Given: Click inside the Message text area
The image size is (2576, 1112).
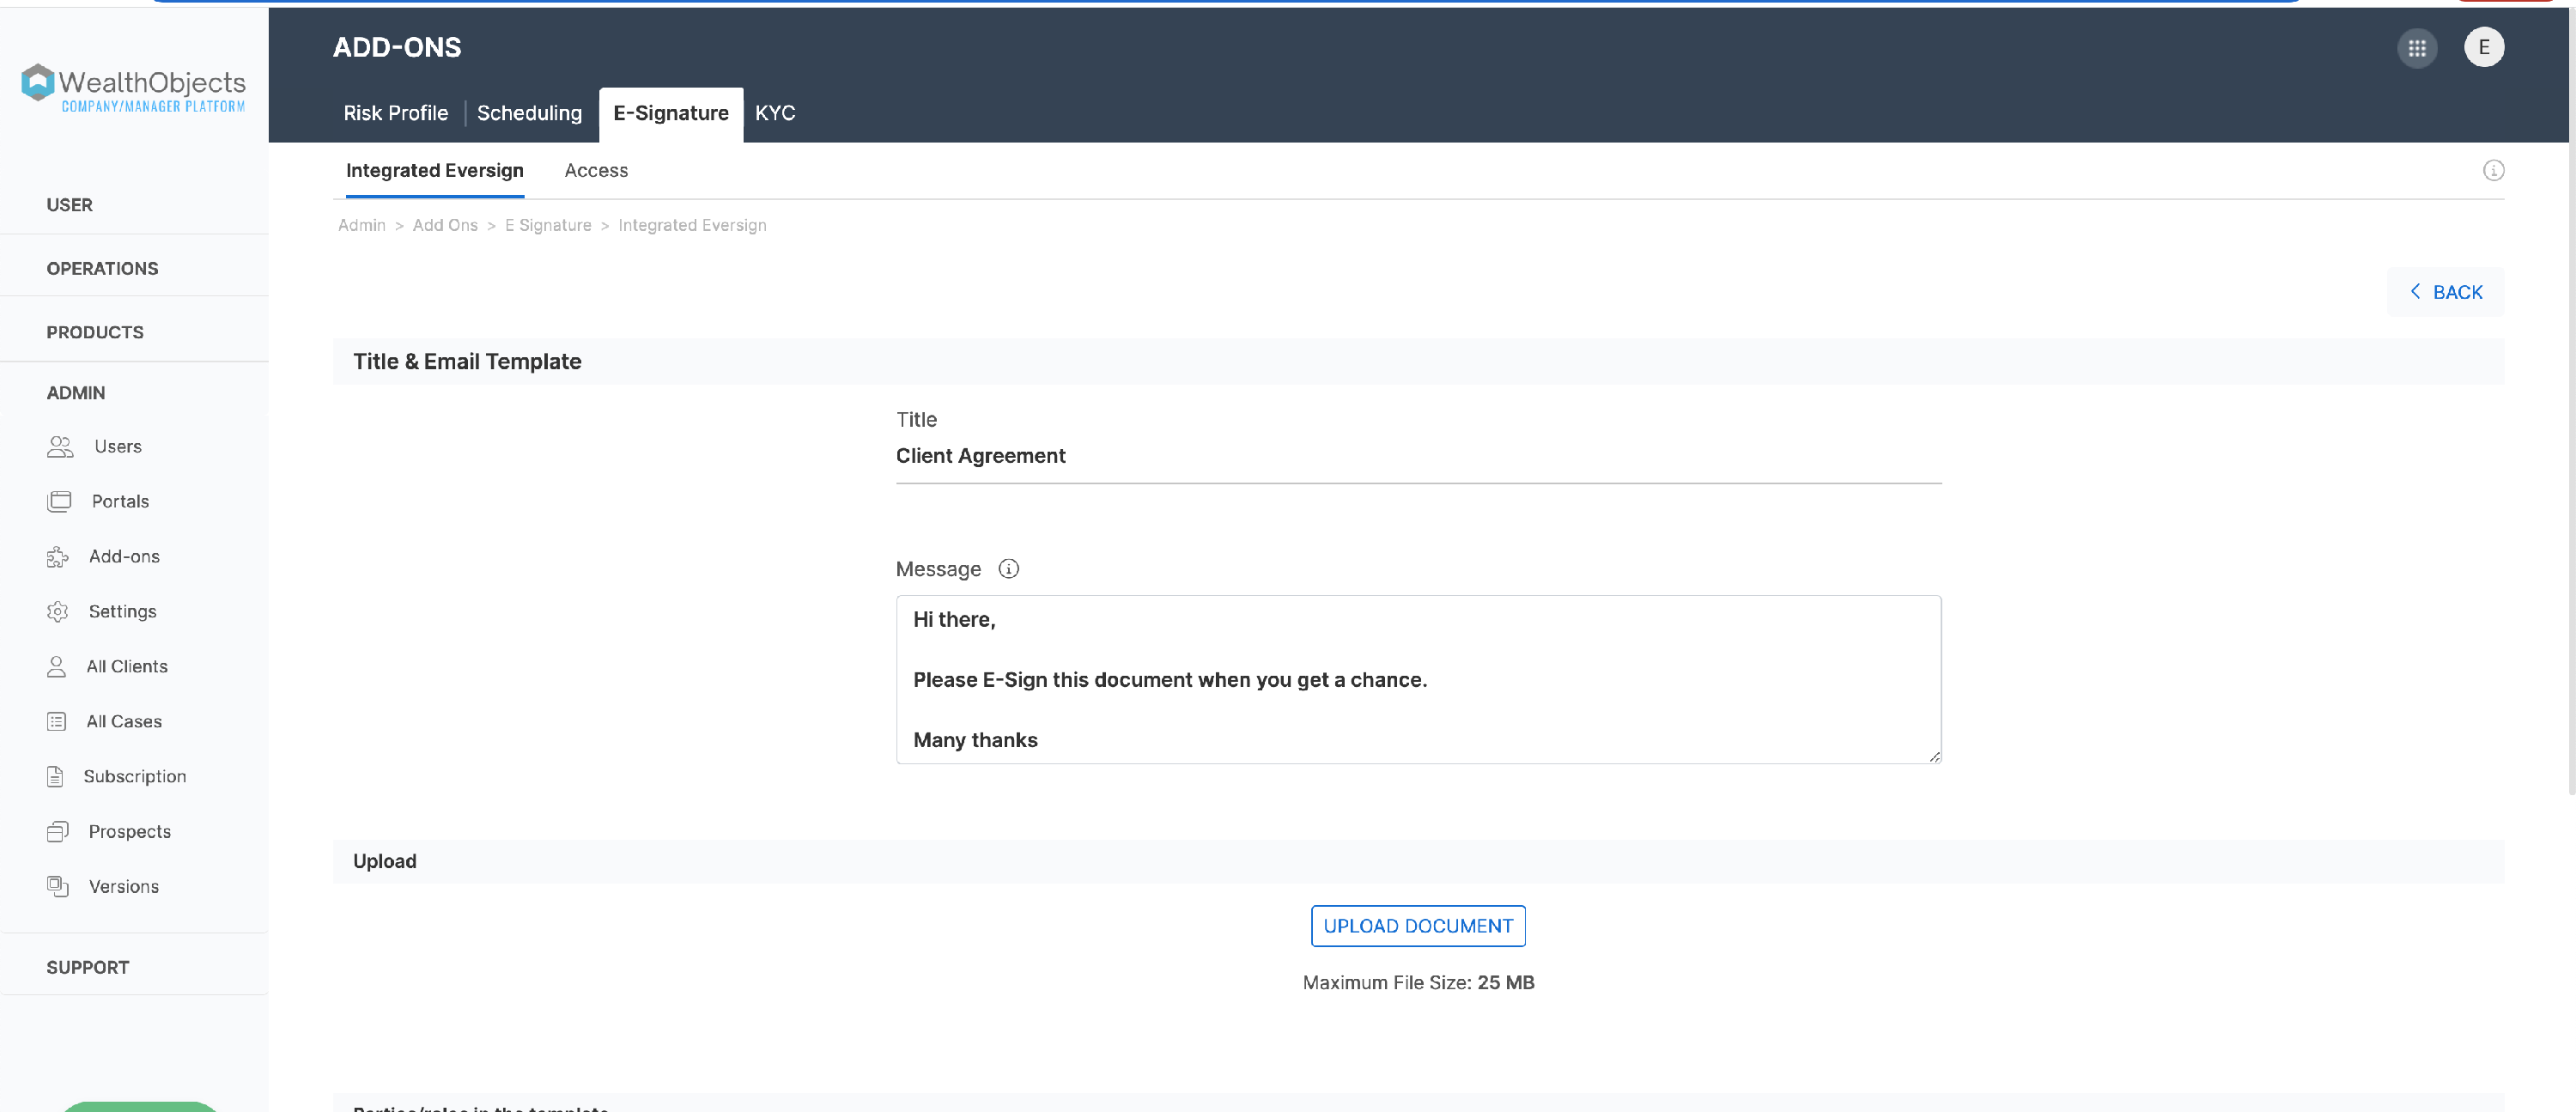Looking at the screenshot, I should point(1418,680).
